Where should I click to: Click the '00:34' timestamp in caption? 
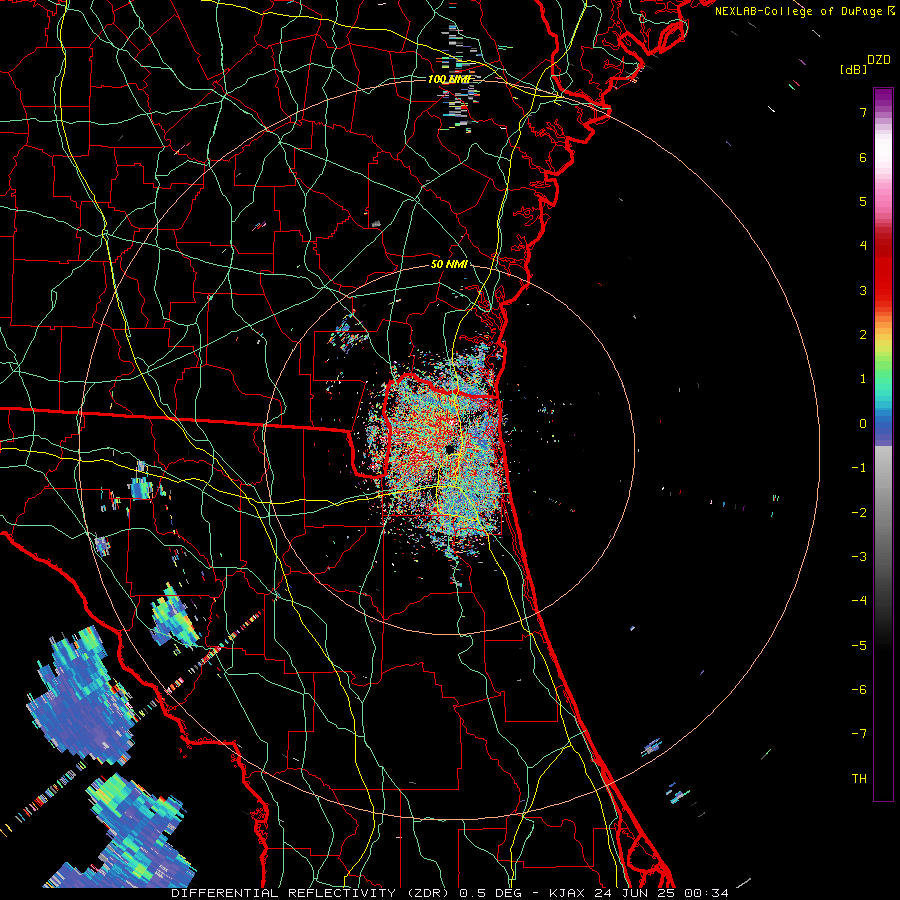coord(706,893)
